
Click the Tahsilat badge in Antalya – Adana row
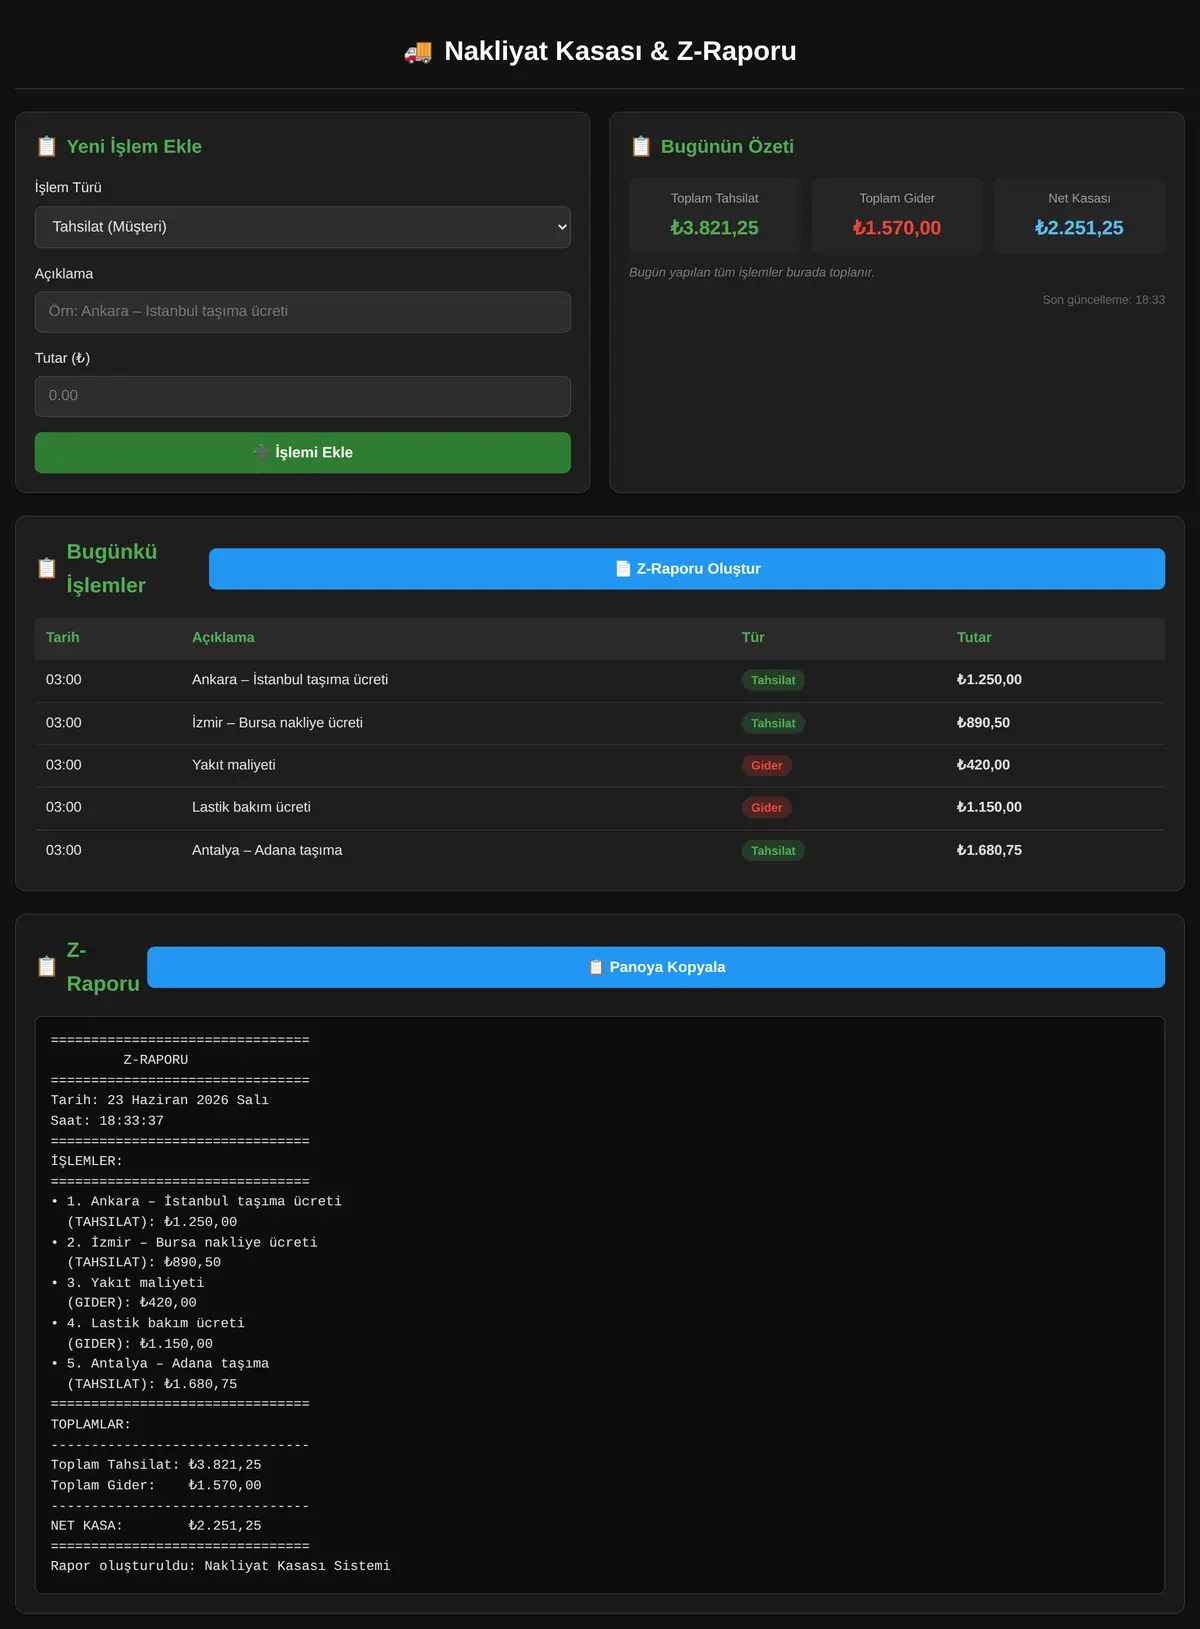[773, 851]
